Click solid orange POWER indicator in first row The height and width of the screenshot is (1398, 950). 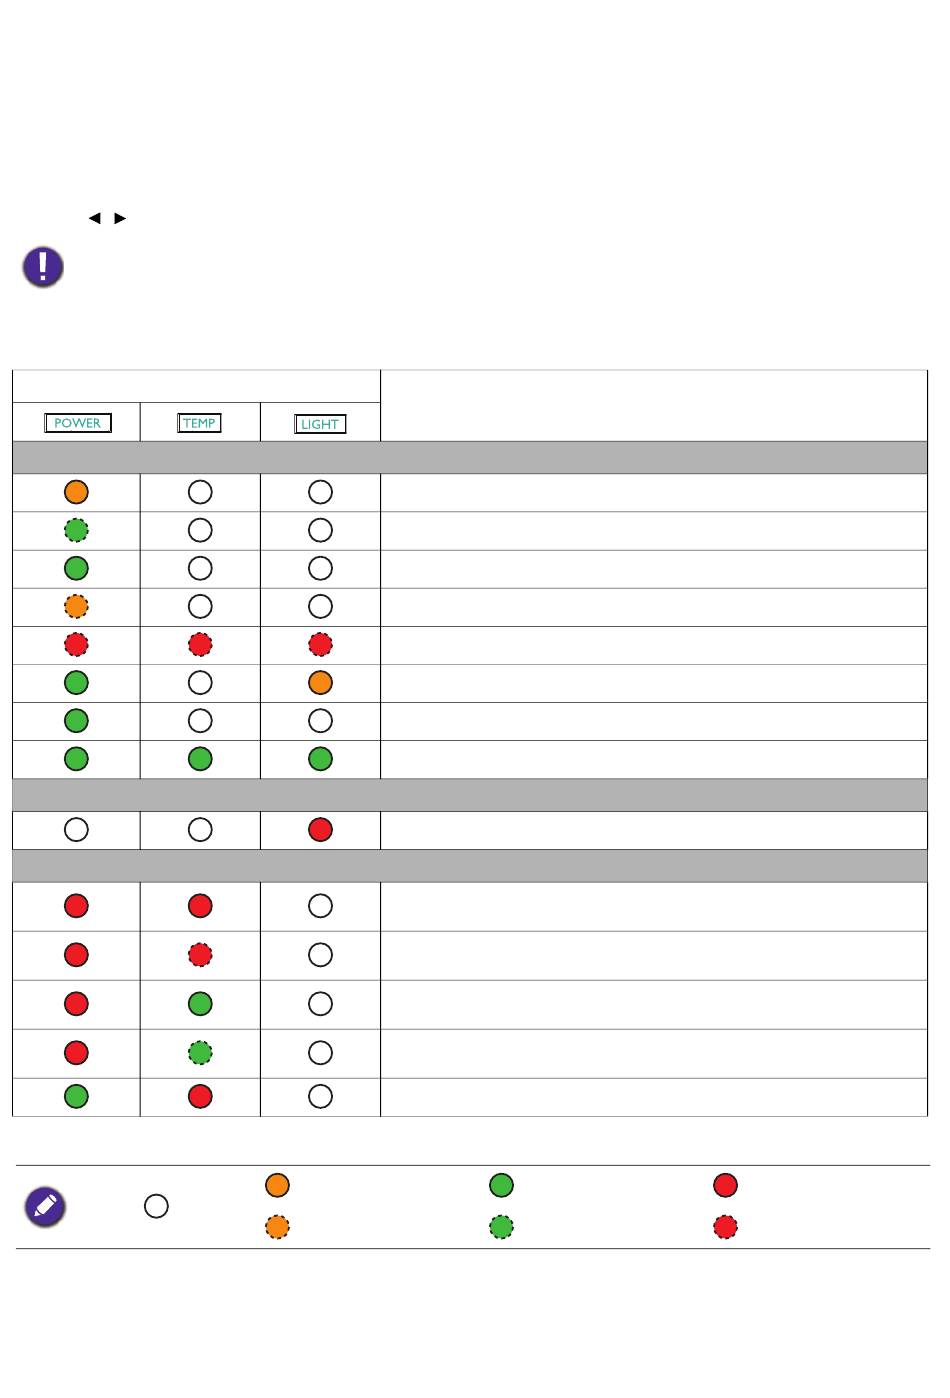[76, 492]
